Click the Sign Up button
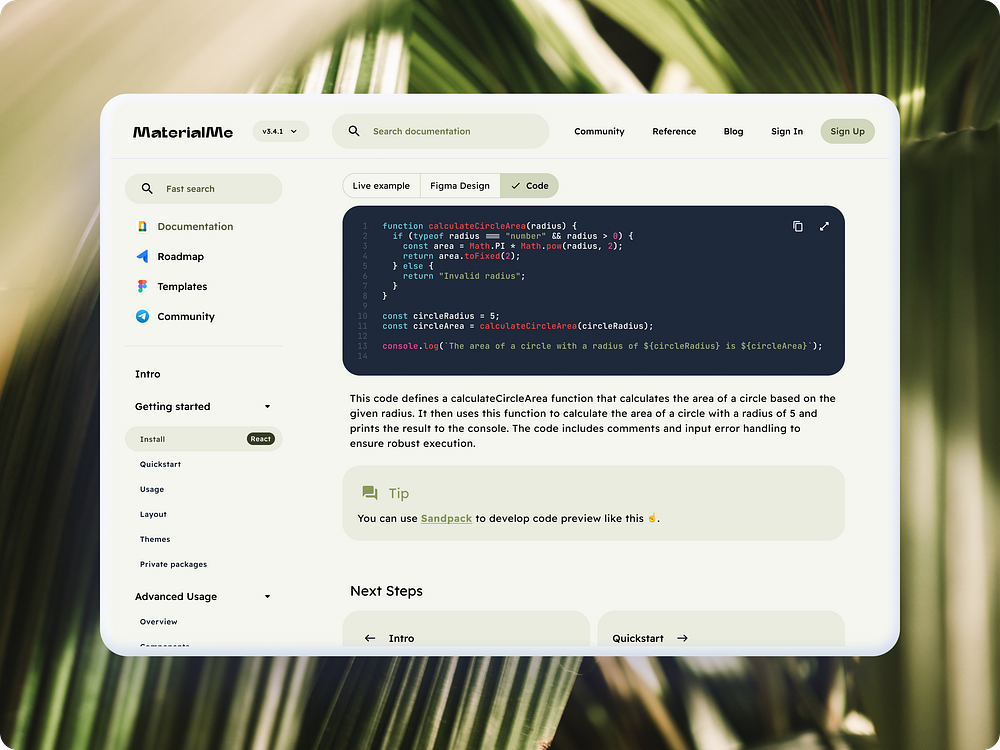This screenshot has height=750, width=1000. [847, 131]
